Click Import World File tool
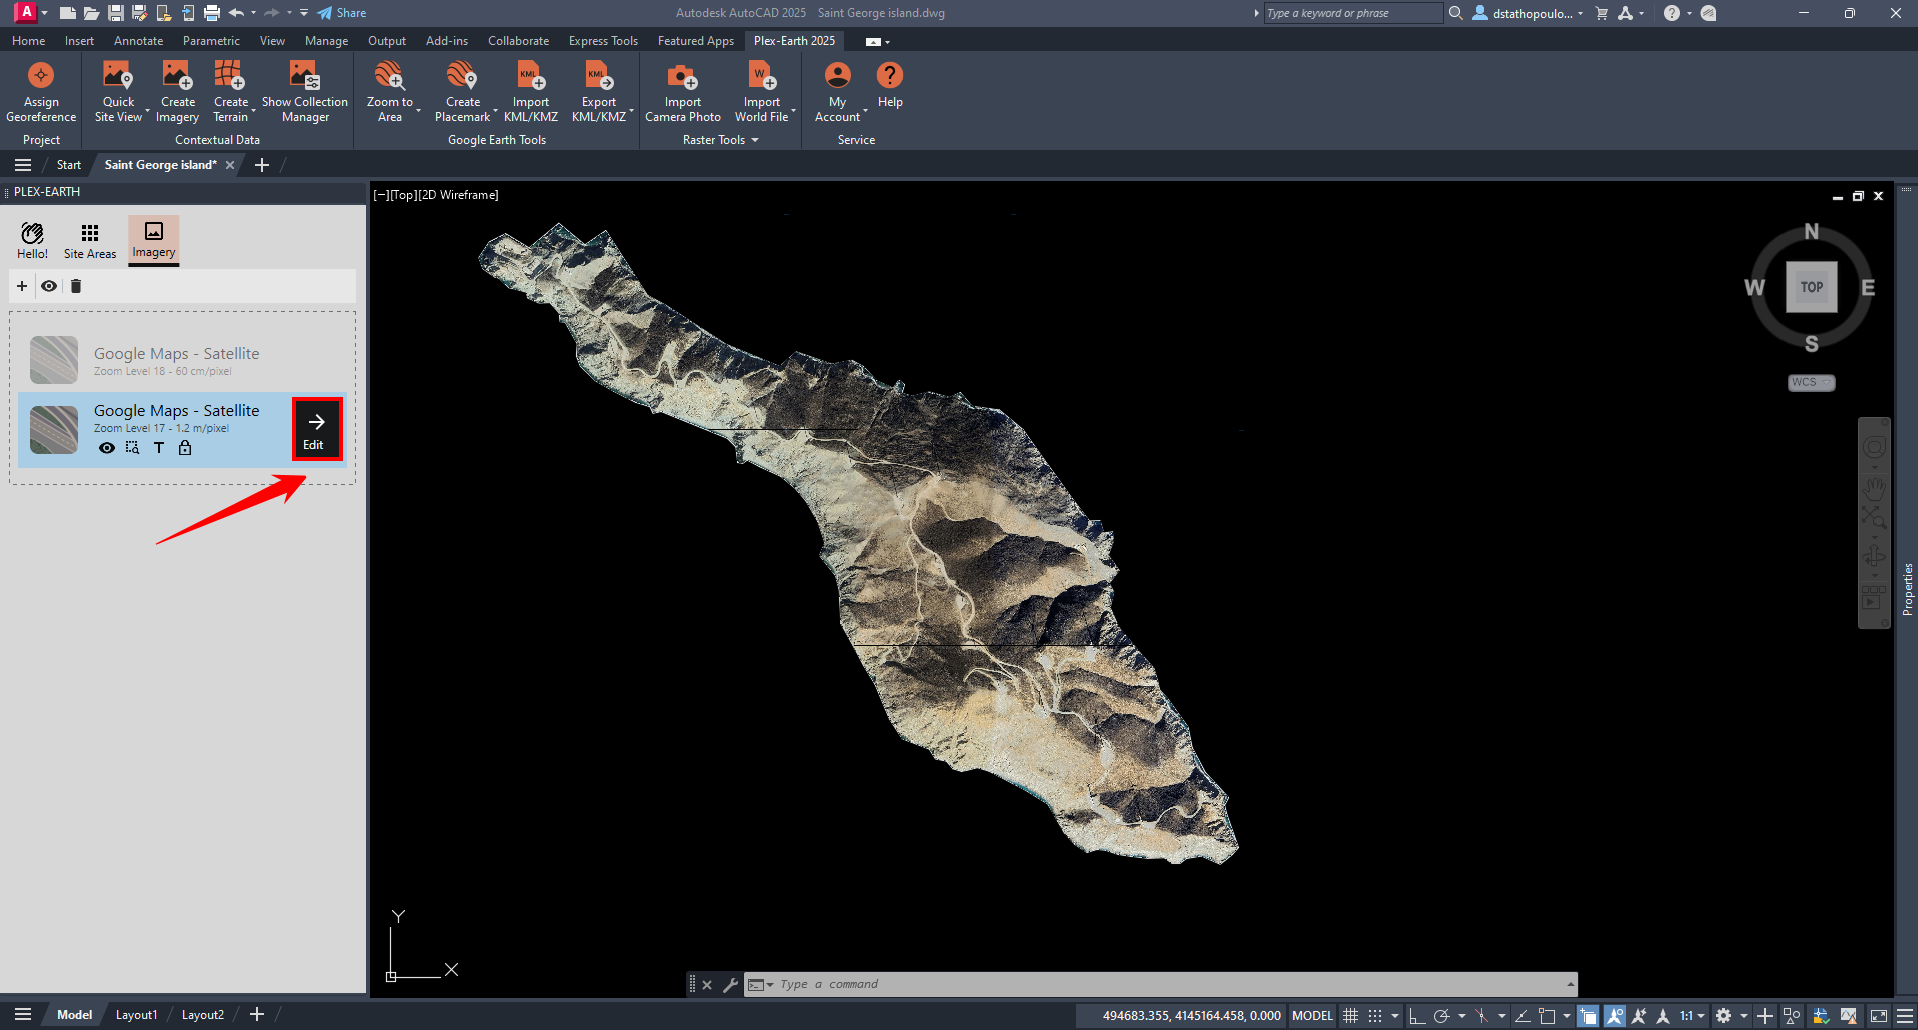 762,91
